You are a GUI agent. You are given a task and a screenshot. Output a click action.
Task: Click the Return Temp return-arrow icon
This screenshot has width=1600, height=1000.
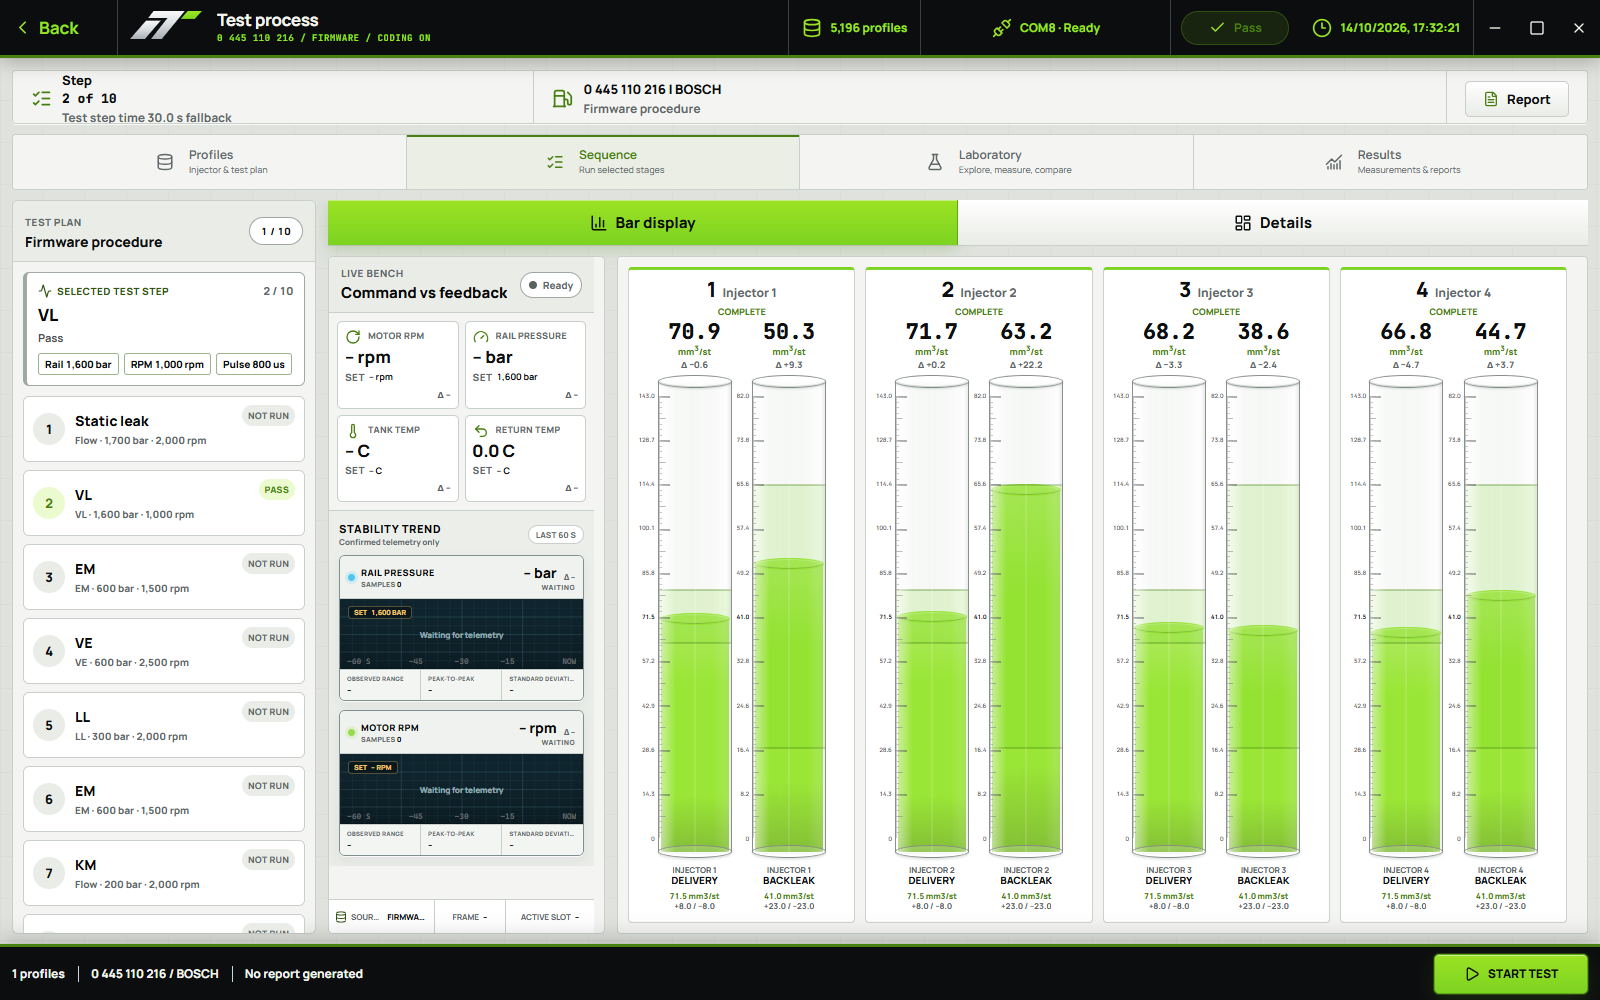click(481, 430)
